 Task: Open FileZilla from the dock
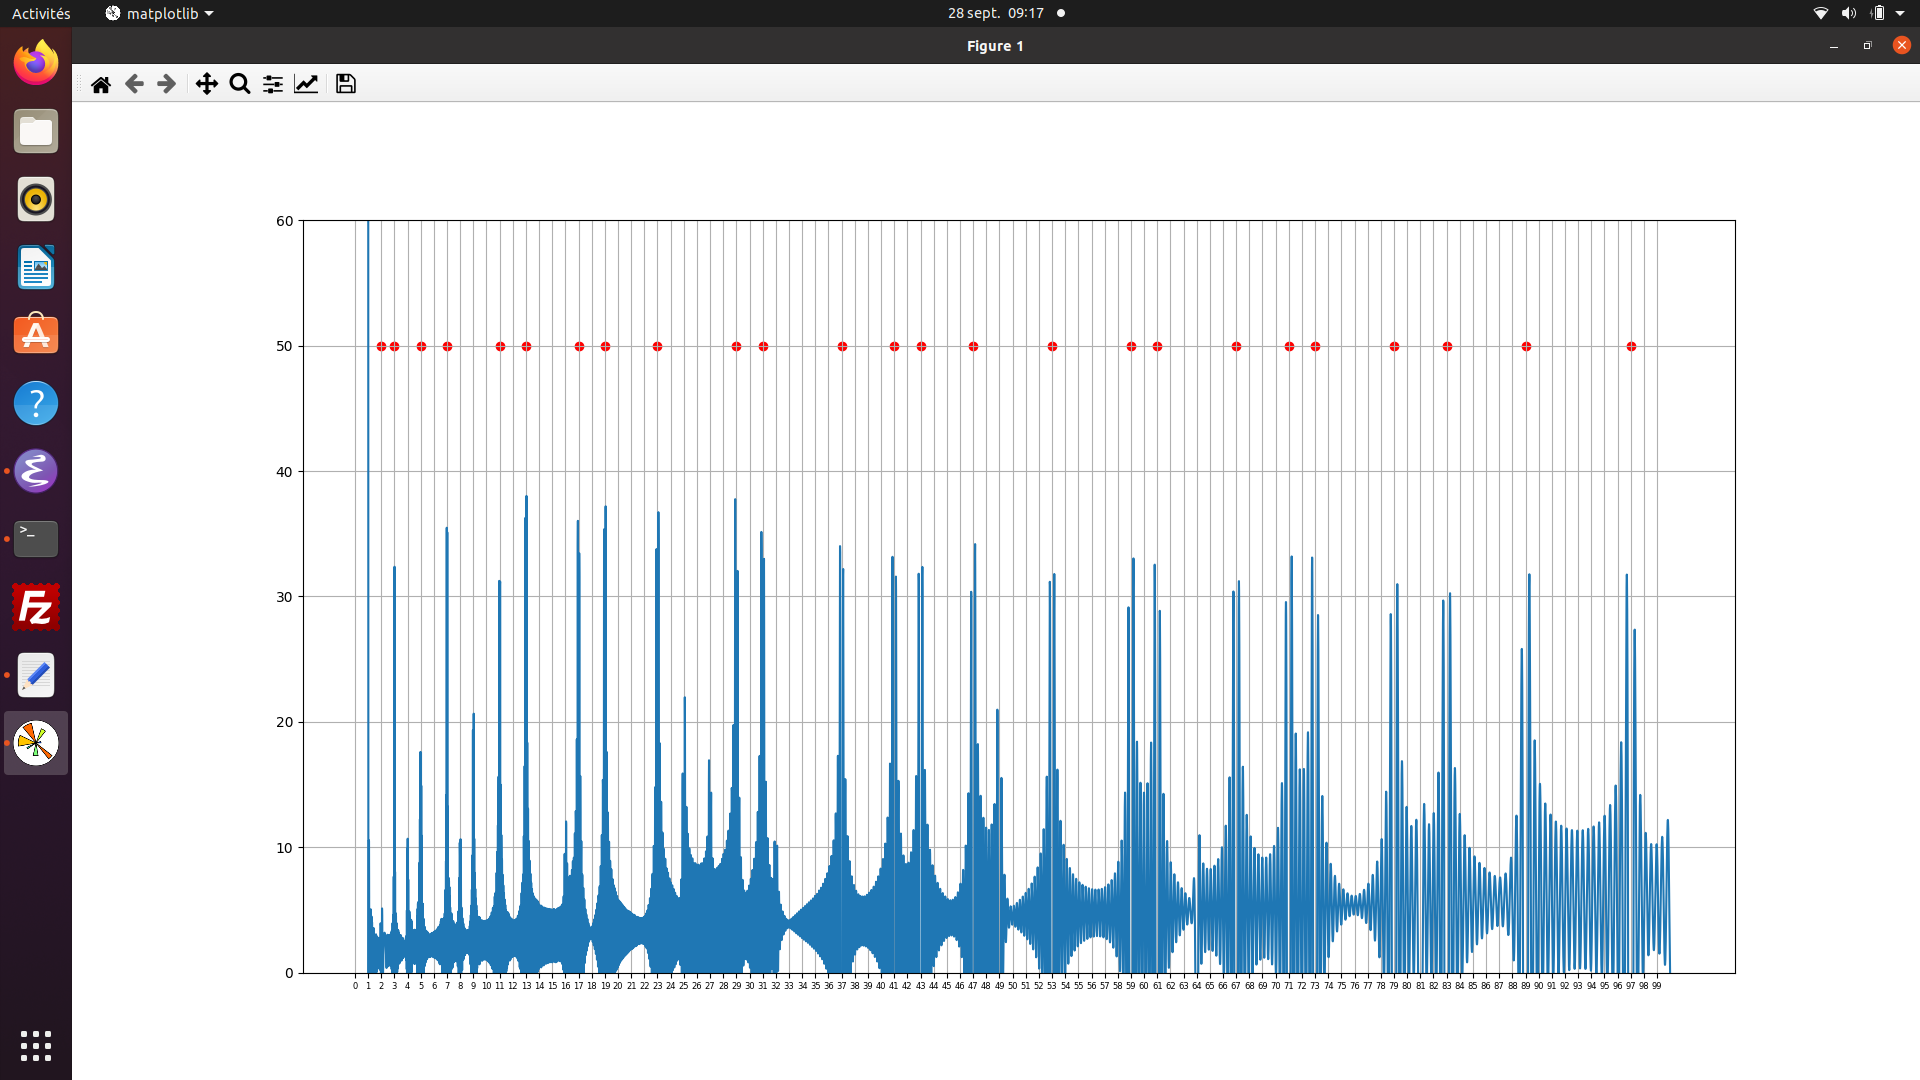point(36,607)
